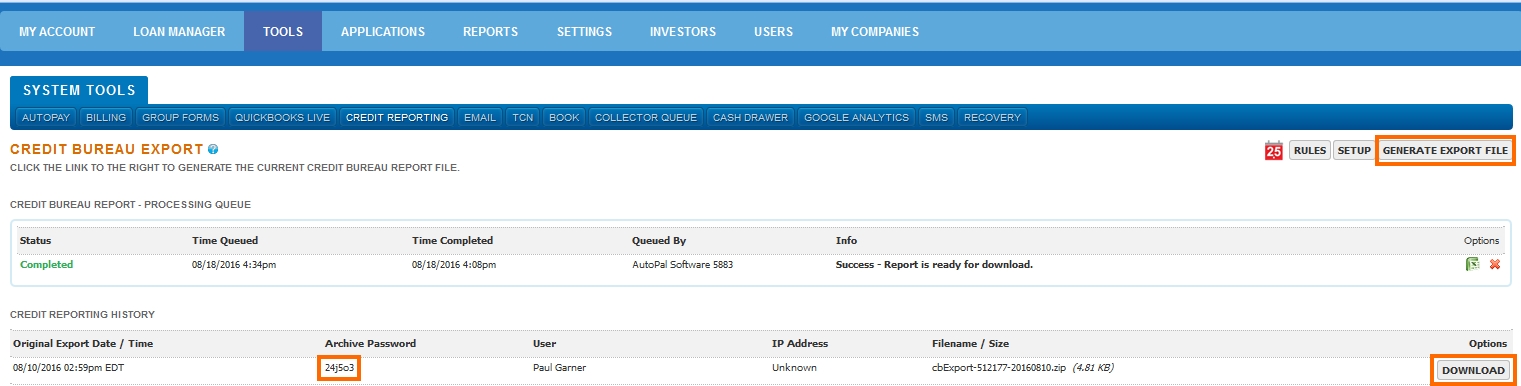Download the completed report via green file icon

1472,265
